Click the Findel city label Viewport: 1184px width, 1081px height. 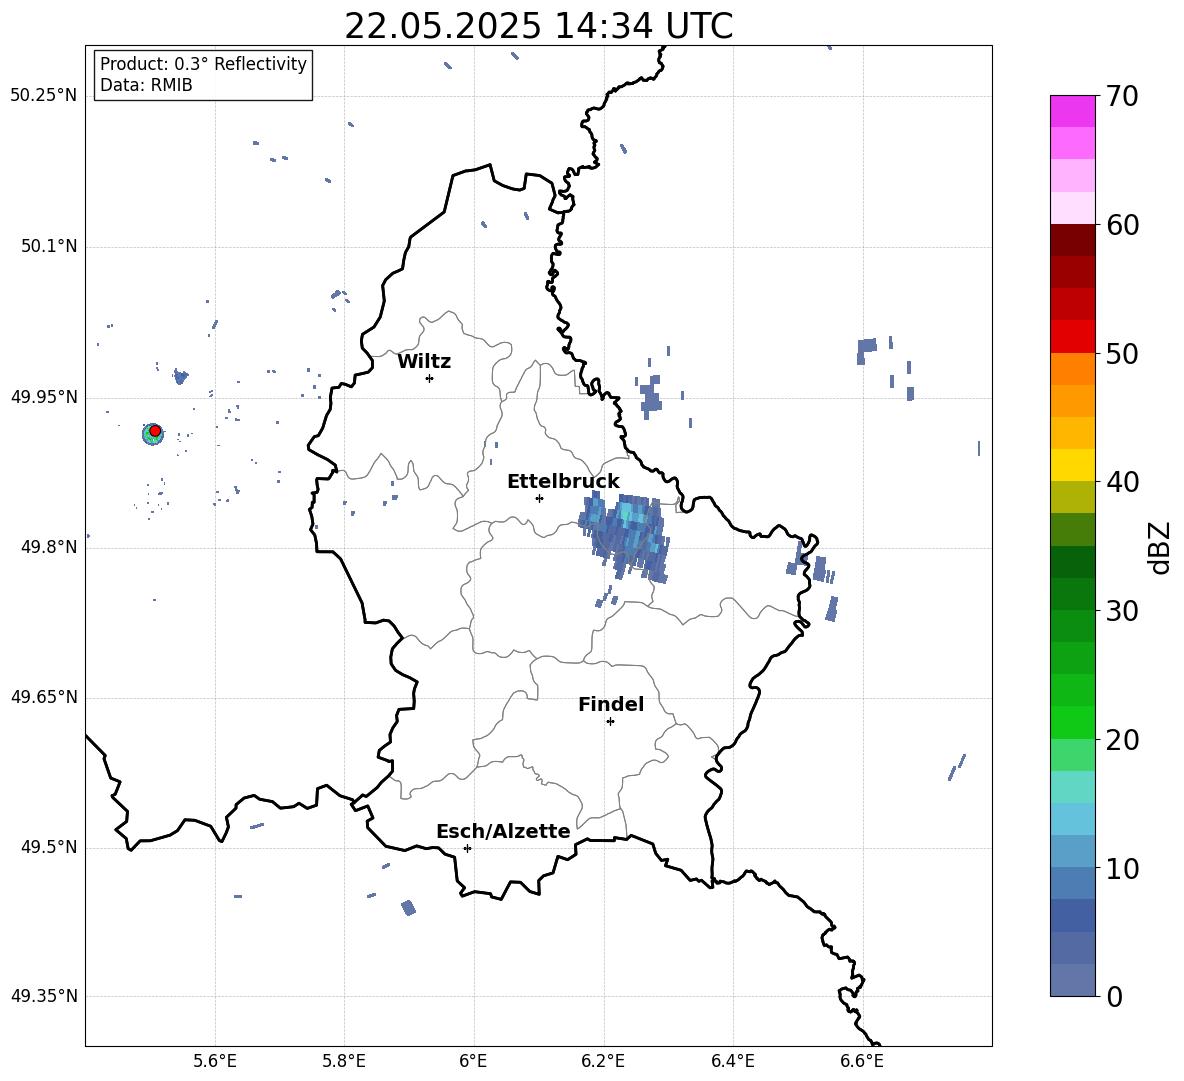coord(611,704)
